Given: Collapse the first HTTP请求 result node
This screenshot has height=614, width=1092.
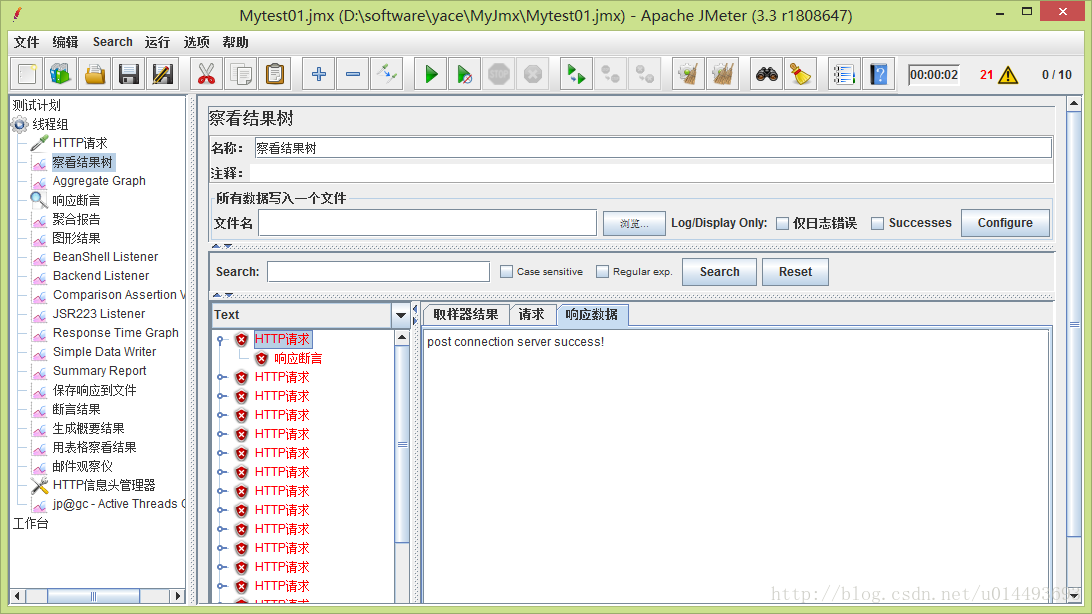Looking at the screenshot, I should (x=221, y=340).
